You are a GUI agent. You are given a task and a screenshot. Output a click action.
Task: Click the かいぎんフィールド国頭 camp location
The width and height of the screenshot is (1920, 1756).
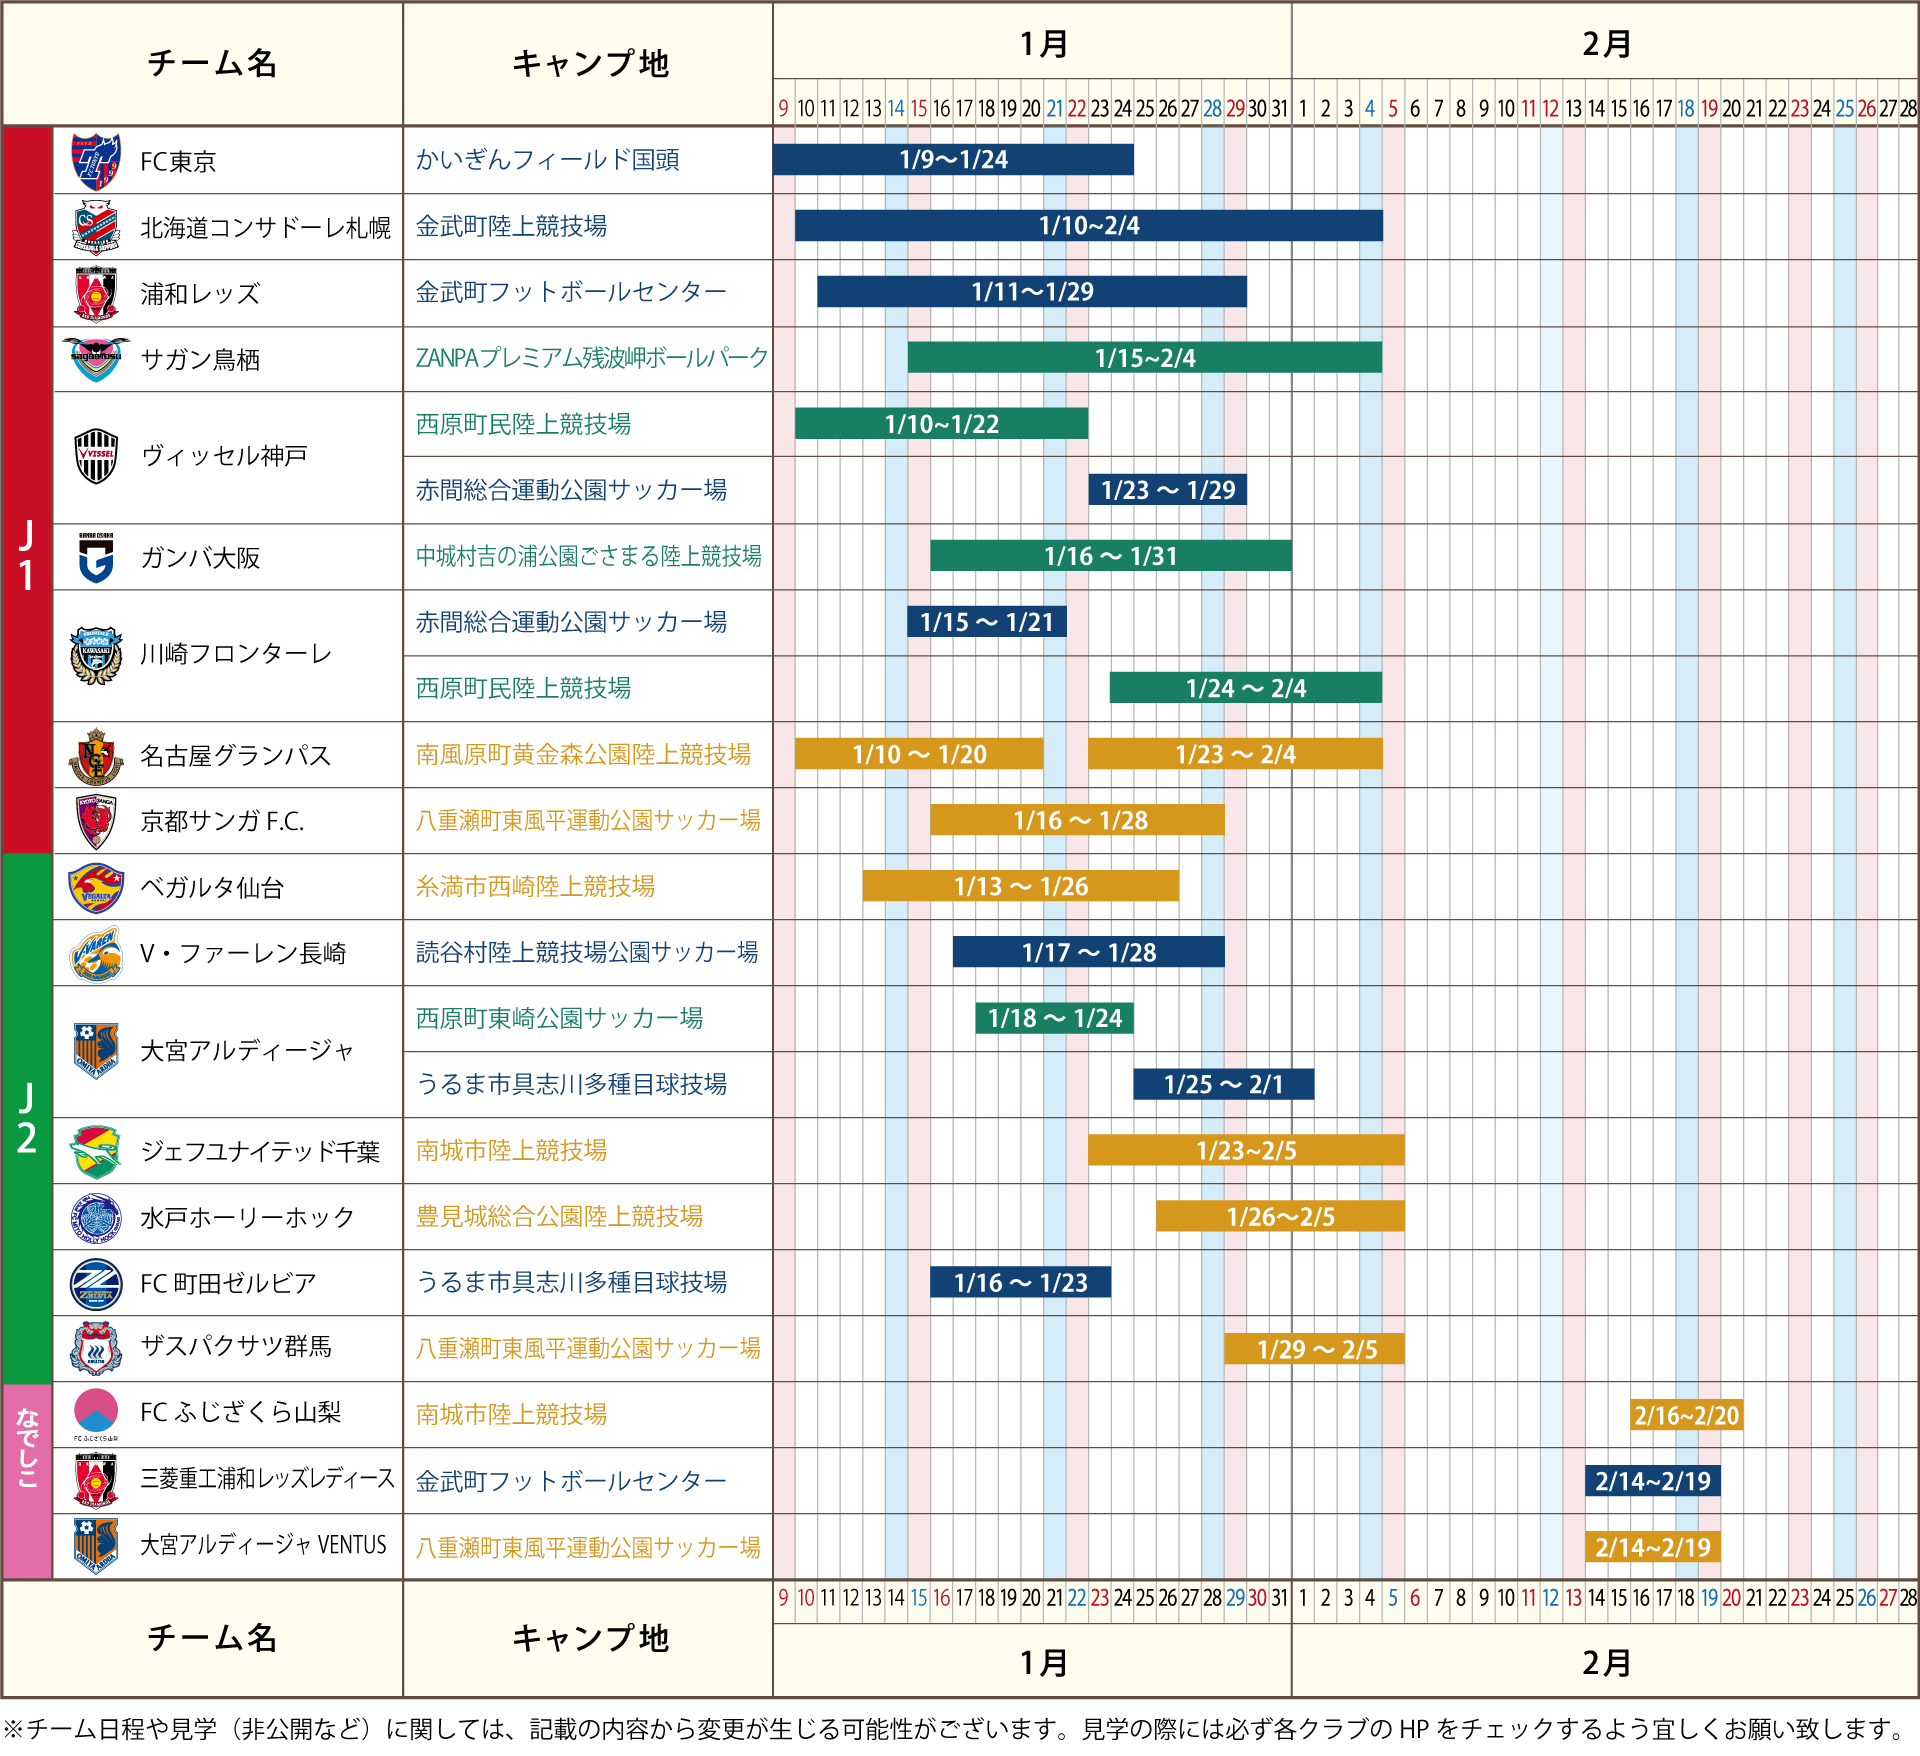(548, 160)
